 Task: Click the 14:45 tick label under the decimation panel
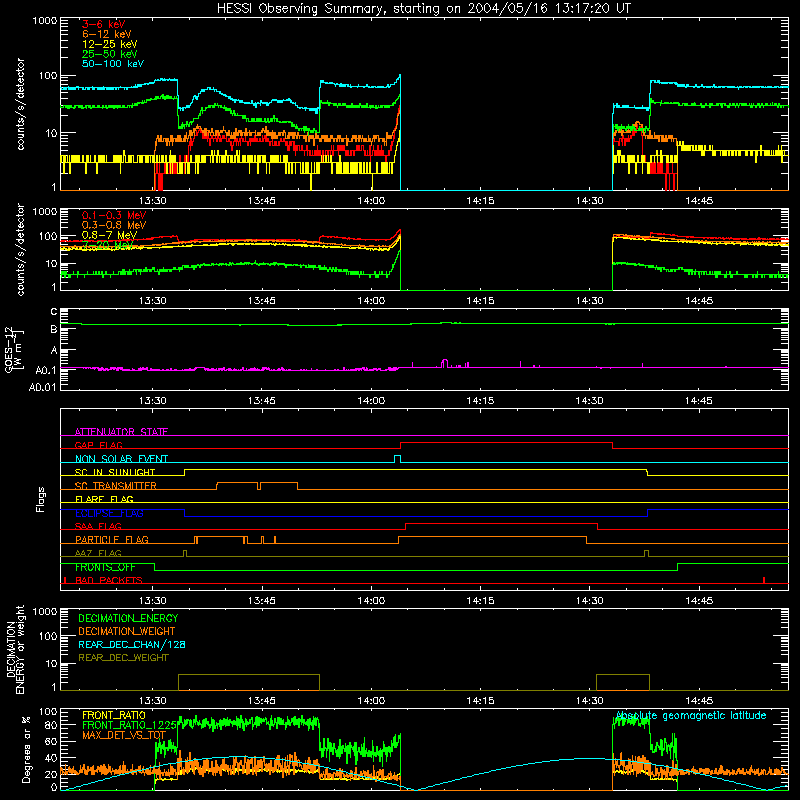698,701
